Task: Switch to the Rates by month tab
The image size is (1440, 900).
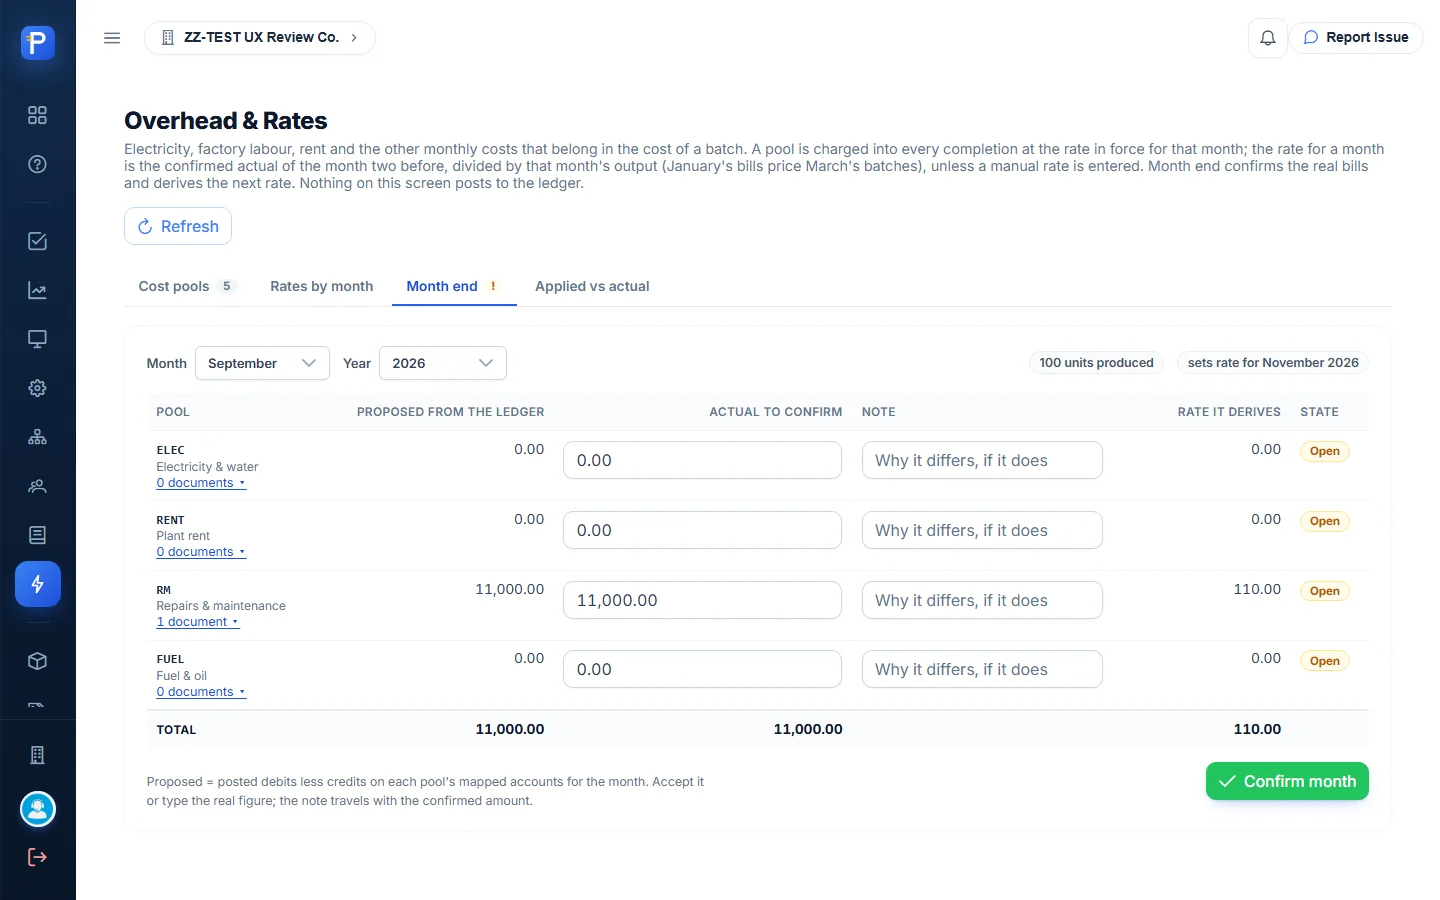Action: 322,286
